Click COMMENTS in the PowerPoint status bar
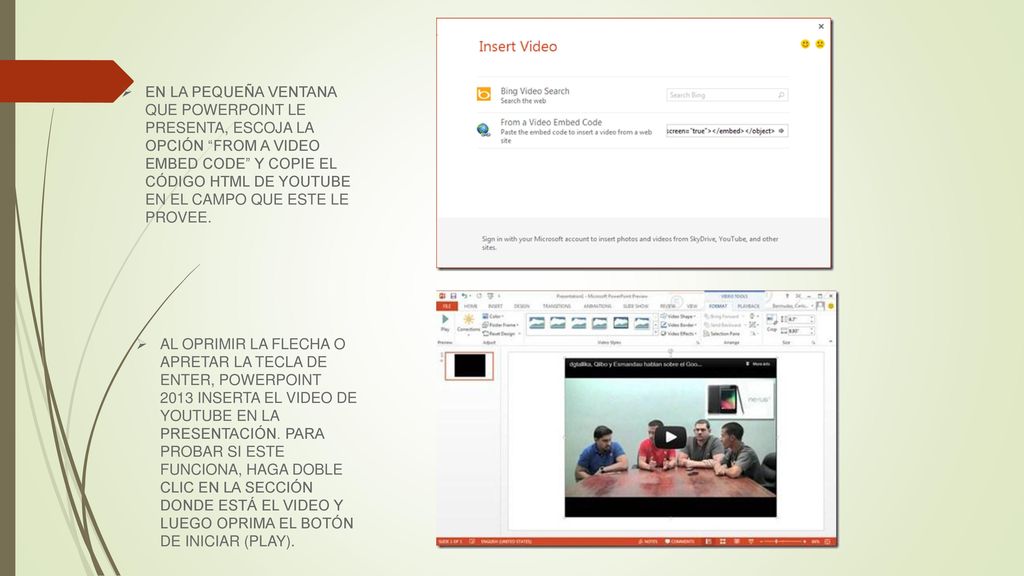 (x=680, y=541)
